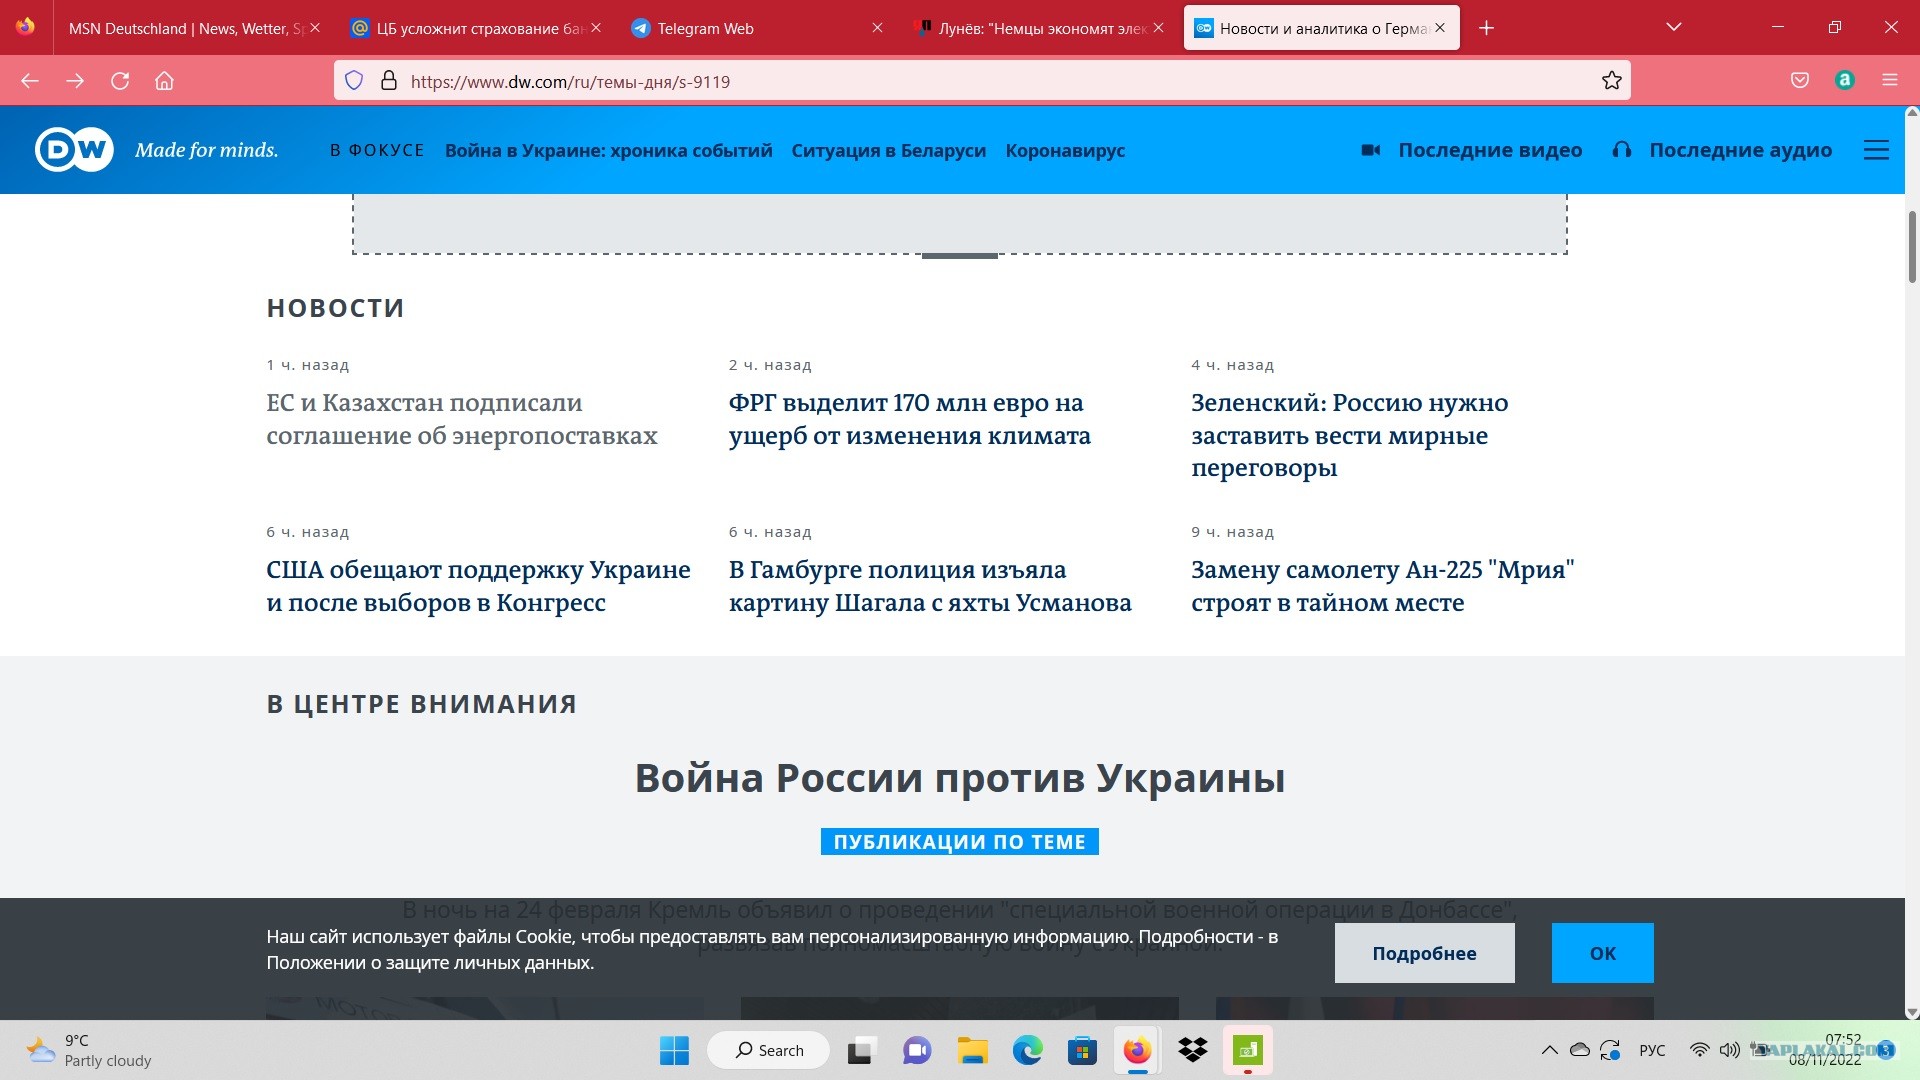Close the Telegram Web tab

coord(877,28)
